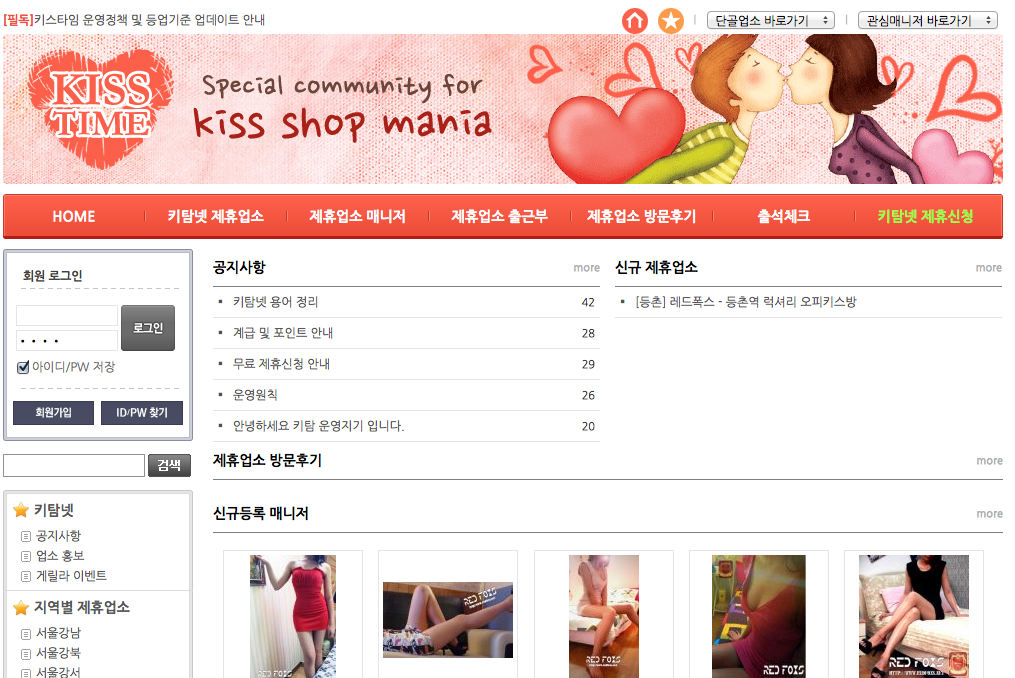Click the orange home icon at top
This screenshot has height=678, width=1015.
(x=634, y=21)
